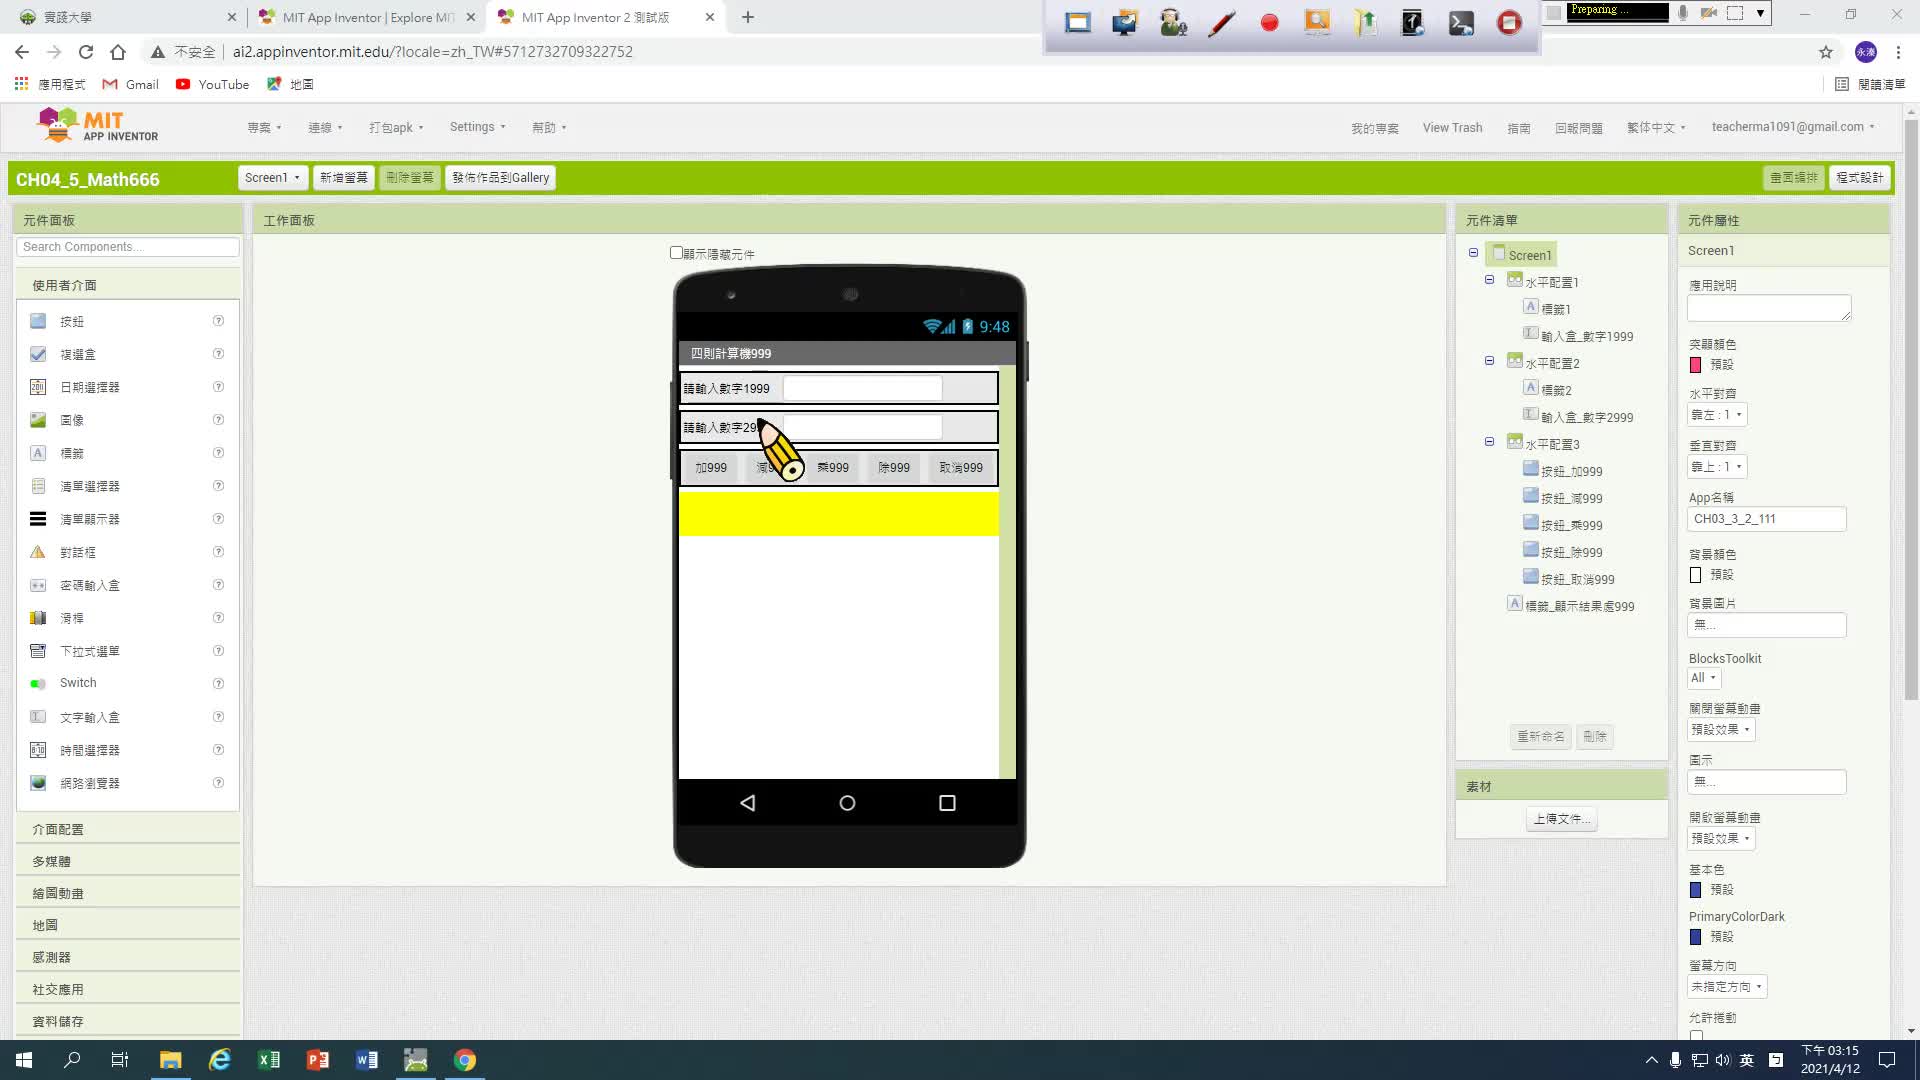Click the accent color red swatch

point(1695,365)
